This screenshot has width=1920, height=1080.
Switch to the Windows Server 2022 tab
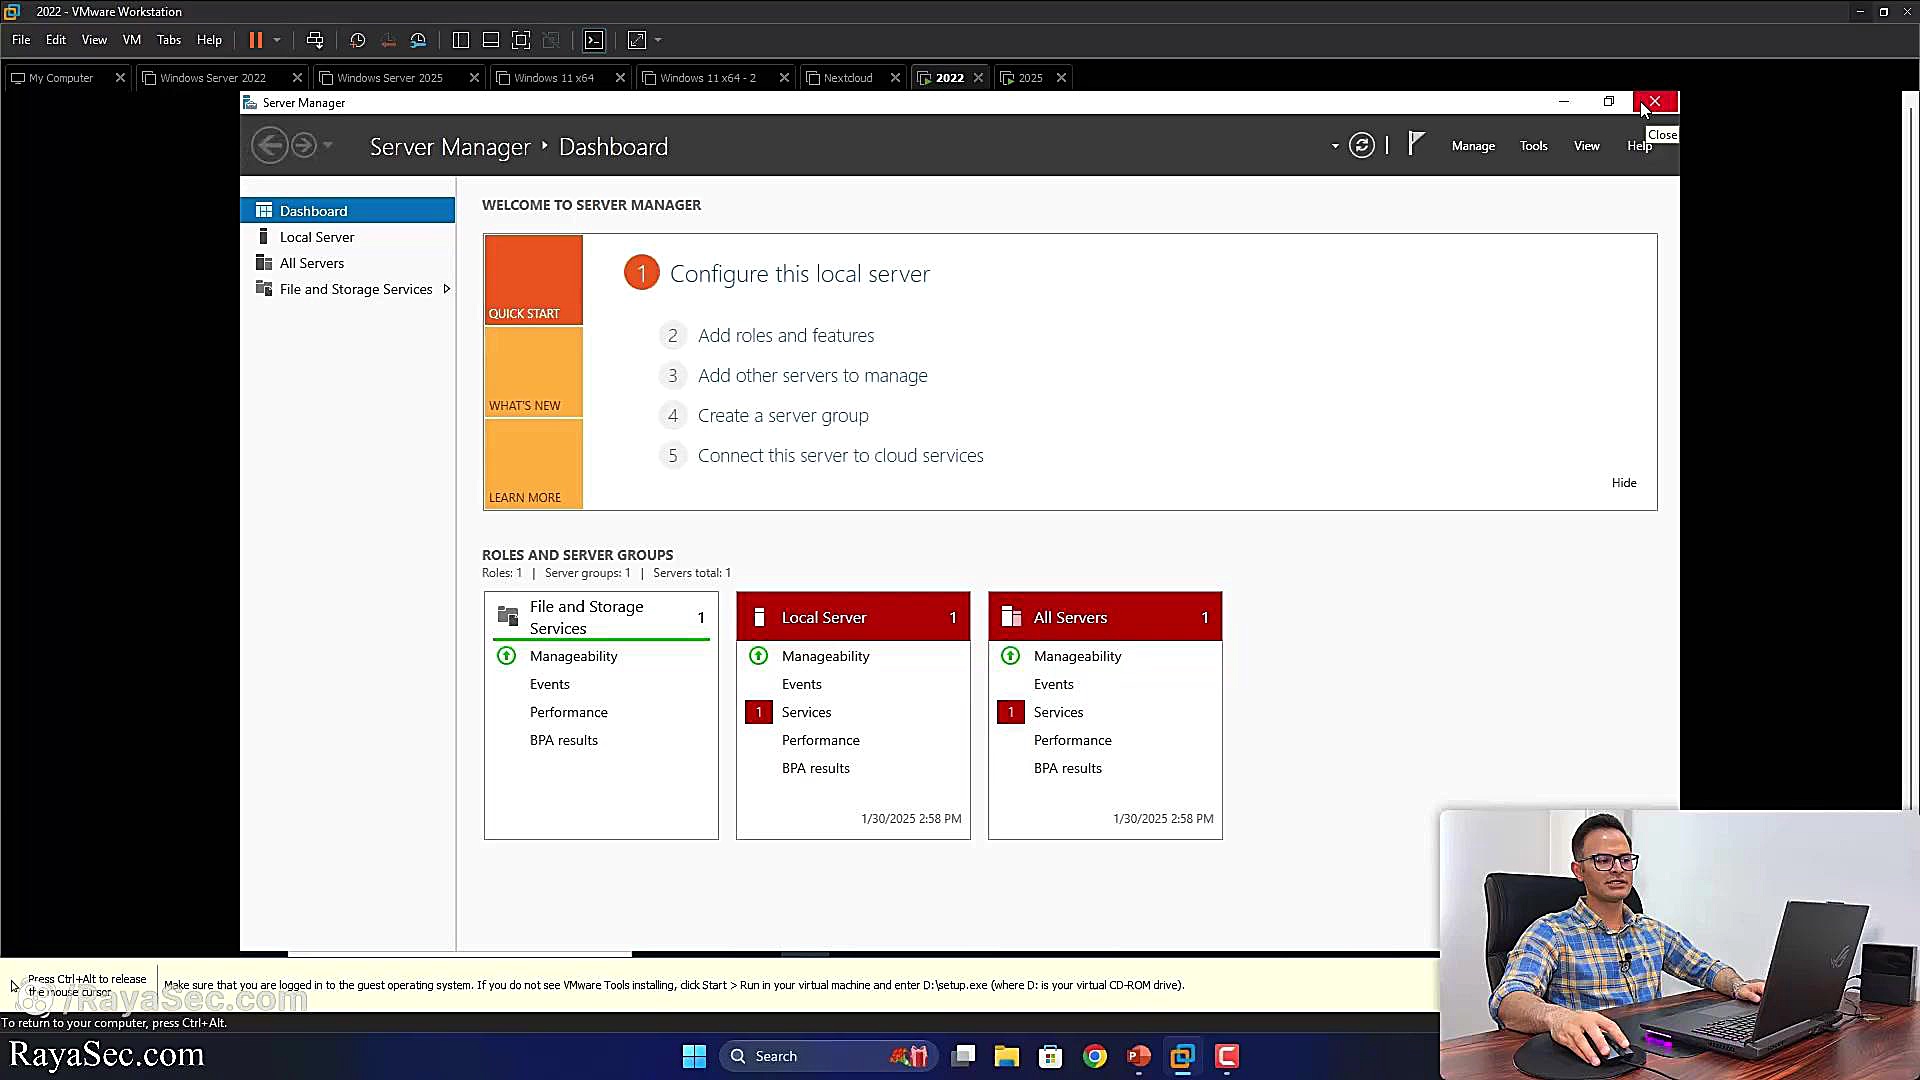[x=213, y=78]
